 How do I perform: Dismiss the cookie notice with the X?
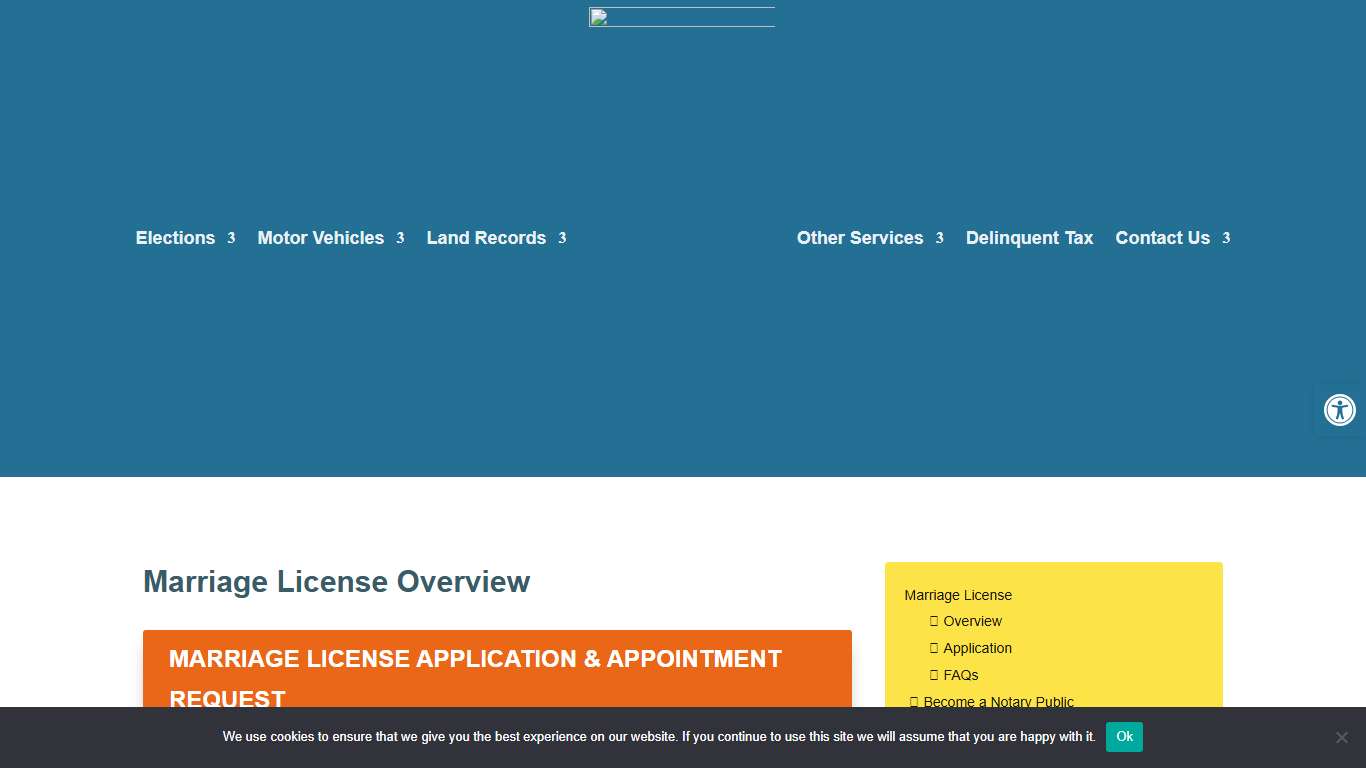[1341, 737]
